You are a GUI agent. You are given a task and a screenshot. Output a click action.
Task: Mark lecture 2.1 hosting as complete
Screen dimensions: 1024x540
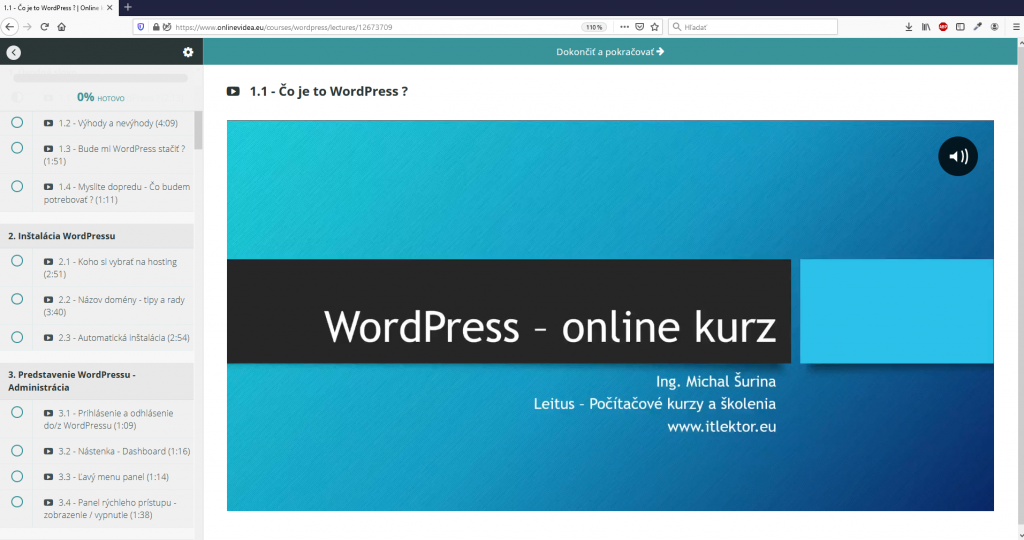[17, 261]
